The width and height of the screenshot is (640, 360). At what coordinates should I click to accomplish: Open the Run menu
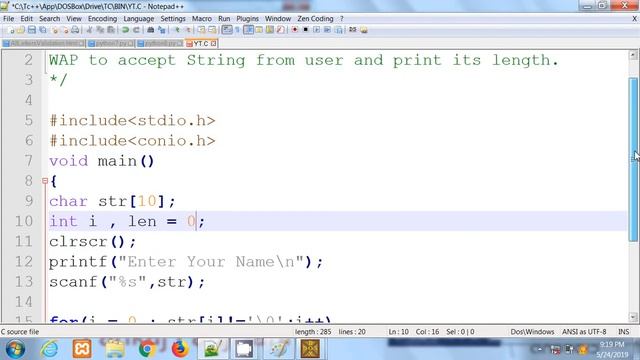tap(224, 19)
